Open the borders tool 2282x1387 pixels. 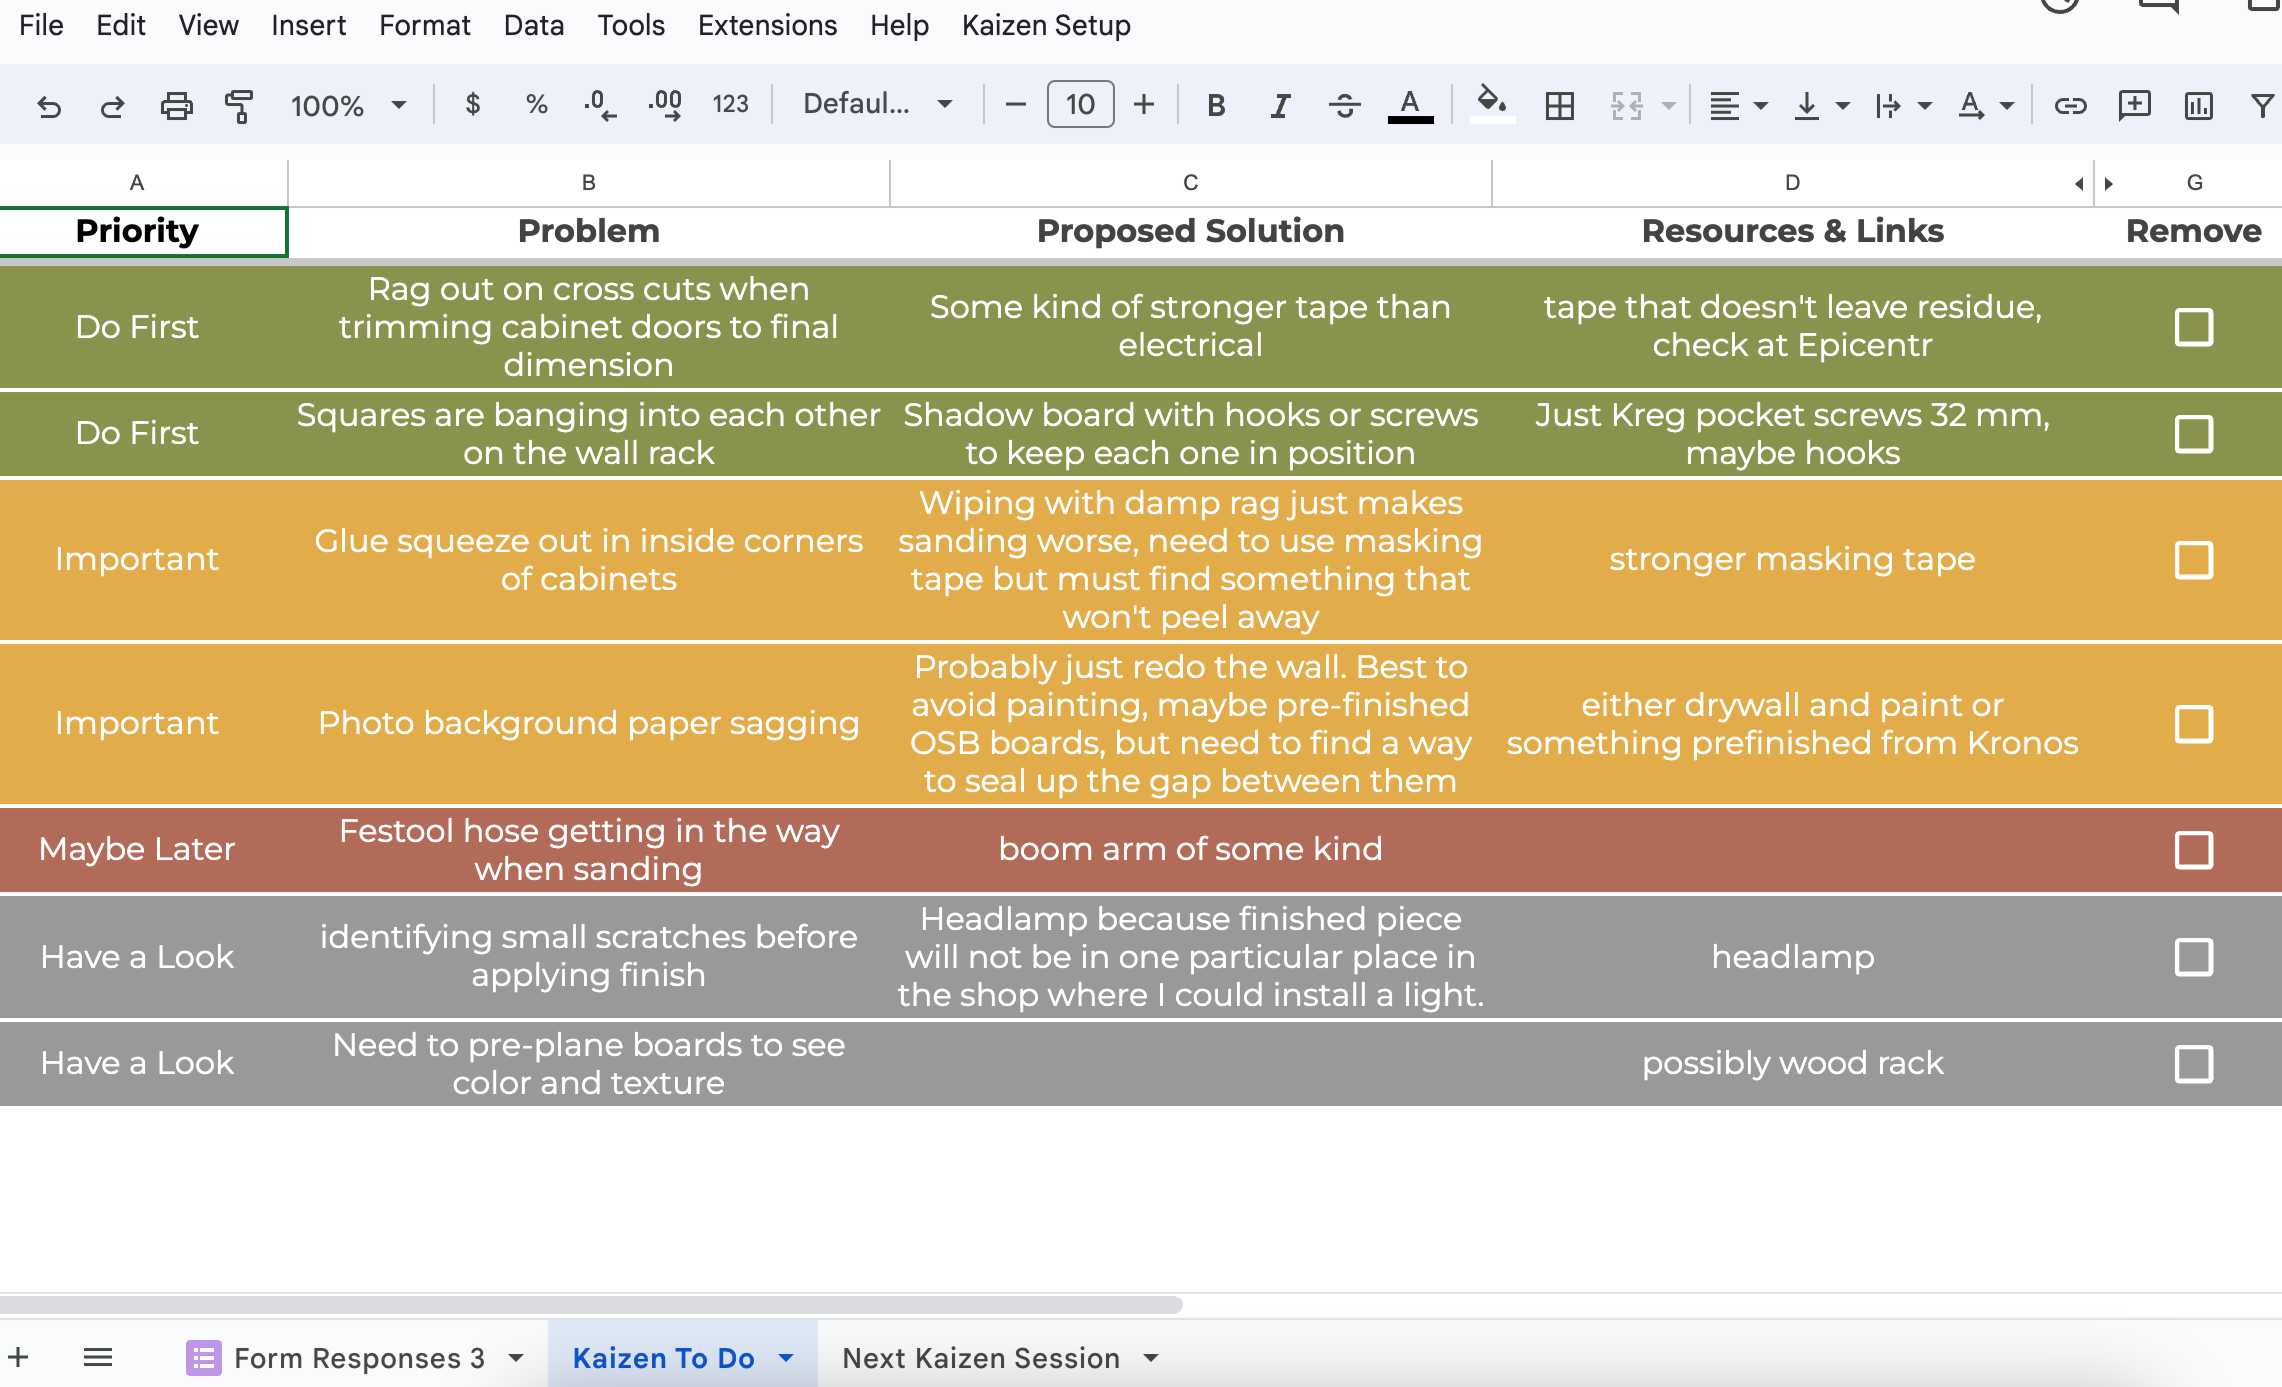1559,105
